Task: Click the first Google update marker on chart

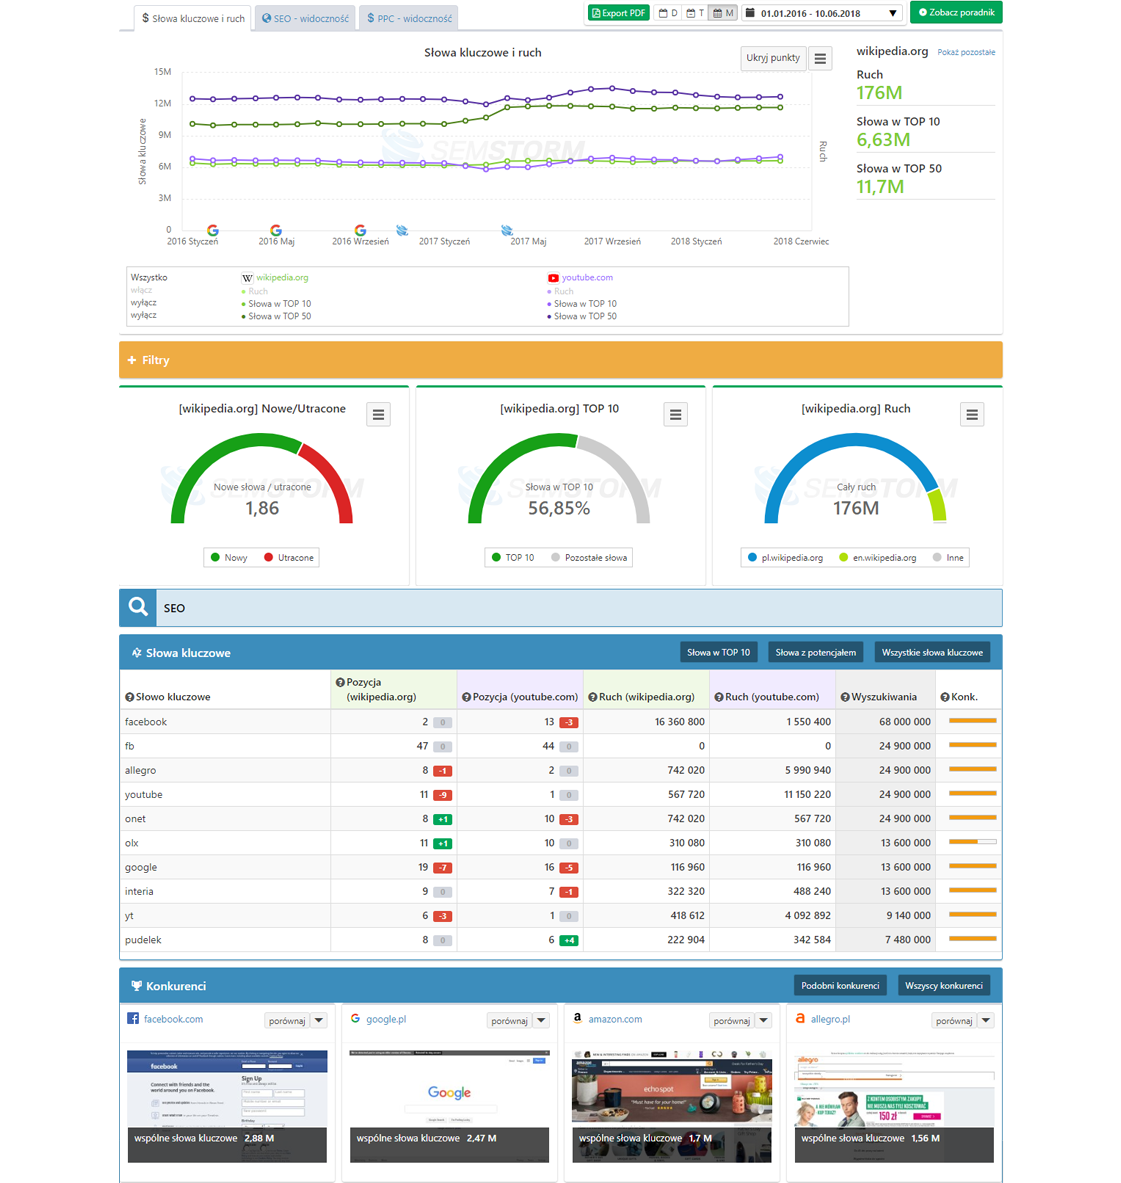Action: (x=212, y=230)
